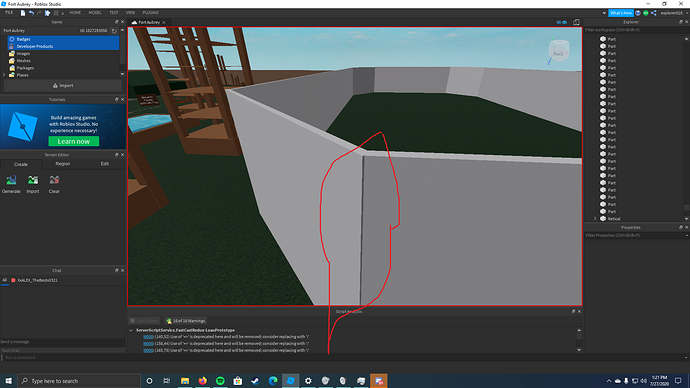Open File Explorer from the taskbar
The width and height of the screenshot is (690, 388).
(x=185, y=381)
